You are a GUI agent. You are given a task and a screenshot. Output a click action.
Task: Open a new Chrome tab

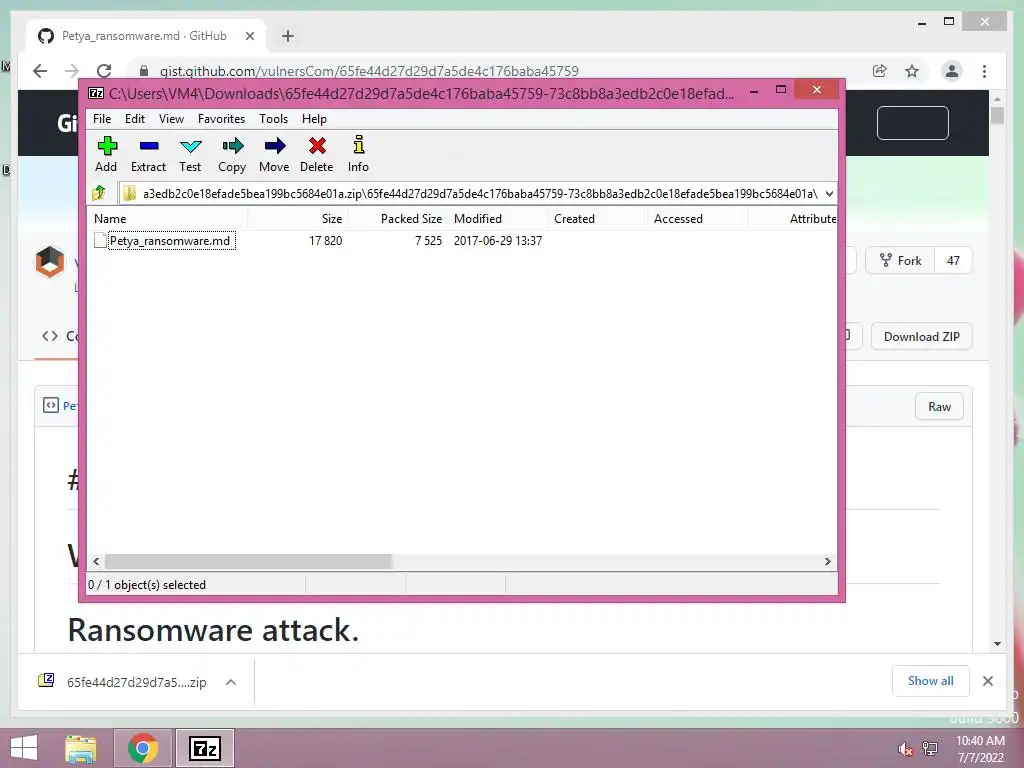(x=288, y=36)
